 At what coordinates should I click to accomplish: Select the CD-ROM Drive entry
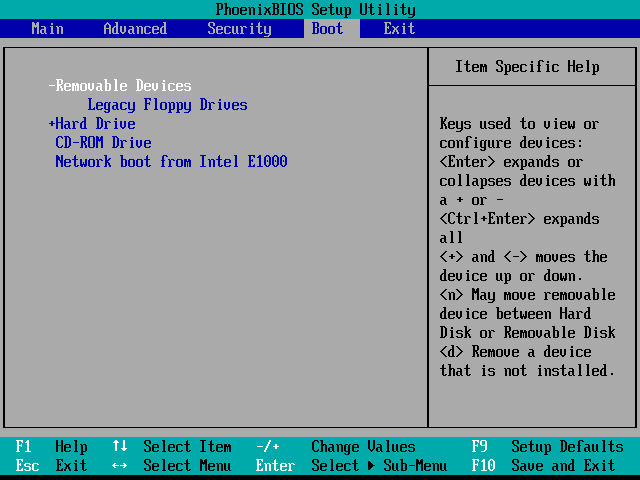click(103, 142)
